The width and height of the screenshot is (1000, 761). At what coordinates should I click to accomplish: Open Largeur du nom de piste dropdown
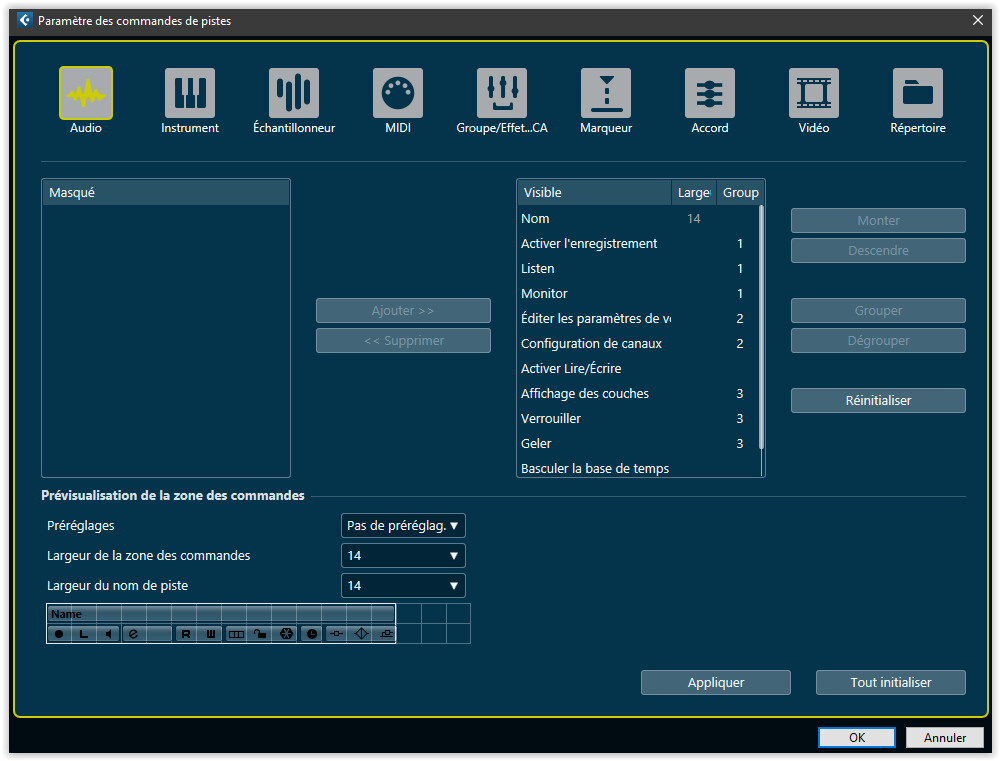[403, 586]
